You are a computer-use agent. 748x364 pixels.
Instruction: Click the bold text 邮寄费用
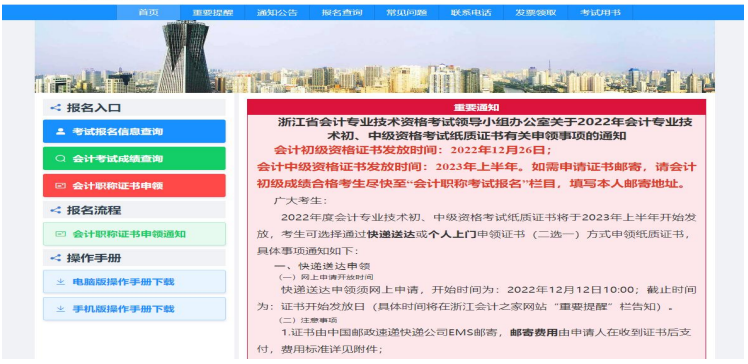click(533, 333)
